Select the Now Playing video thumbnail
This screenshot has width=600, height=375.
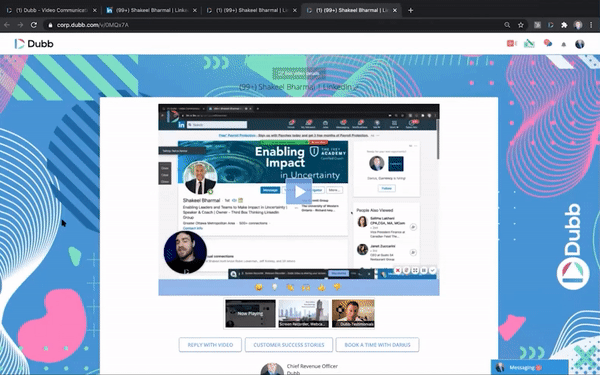pyautogui.click(x=250, y=313)
